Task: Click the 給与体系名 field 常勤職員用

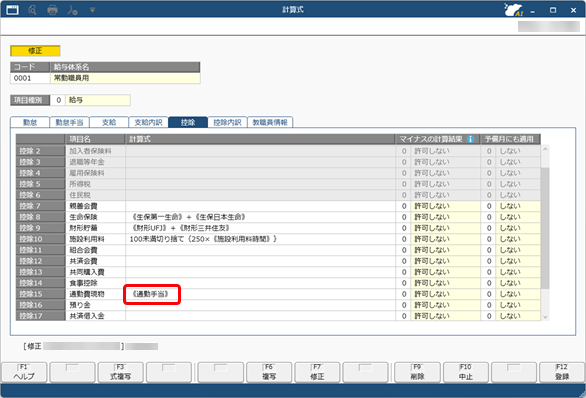Action: click(125, 78)
